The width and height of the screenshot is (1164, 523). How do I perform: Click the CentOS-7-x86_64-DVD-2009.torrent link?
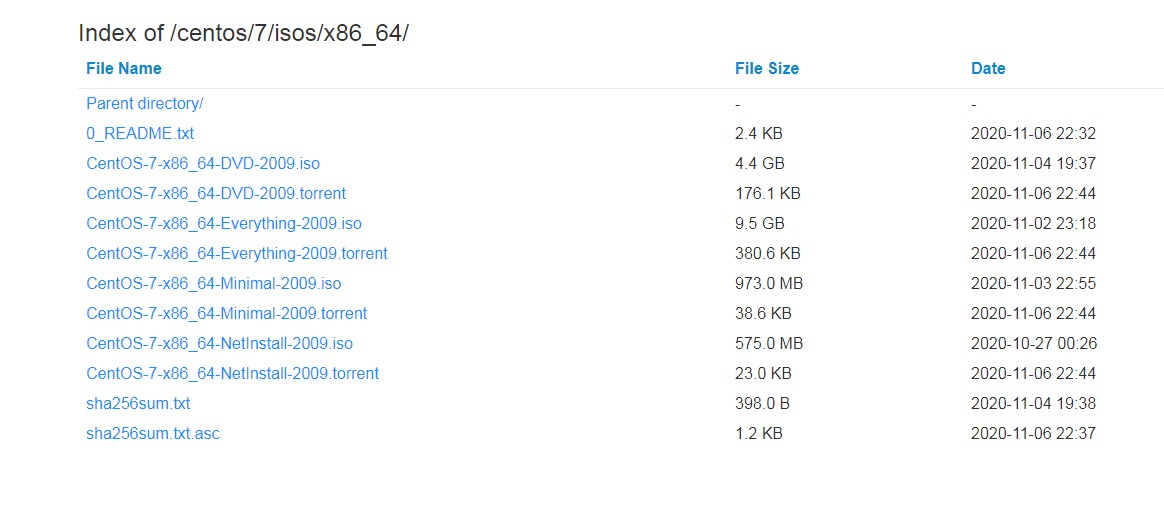pos(216,194)
